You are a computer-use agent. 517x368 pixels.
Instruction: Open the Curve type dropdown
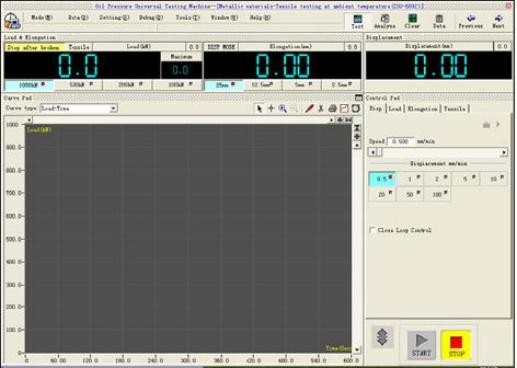pos(113,108)
